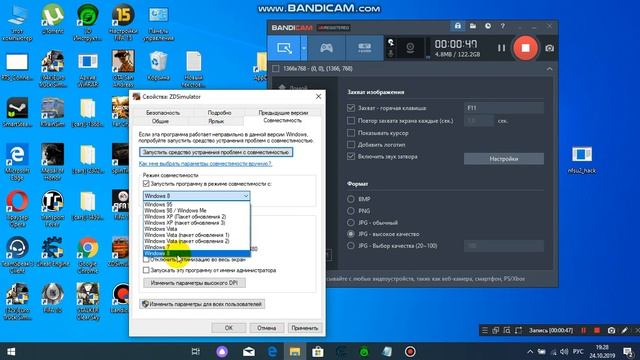Toggle Bandicam shutter sound checkbox
The height and width of the screenshot is (360, 640).
(351, 156)
